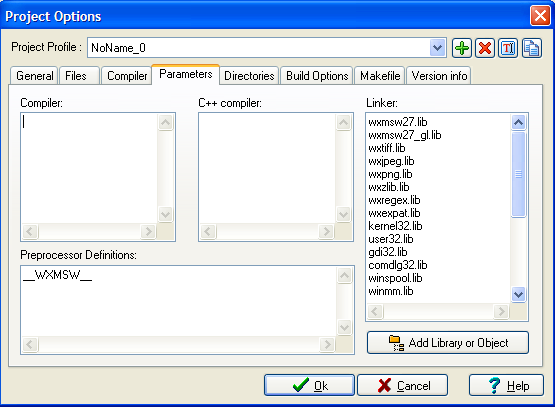Screen dimensions: 555x407
Task: Open the Version info tab
Action: coord(439,76)
